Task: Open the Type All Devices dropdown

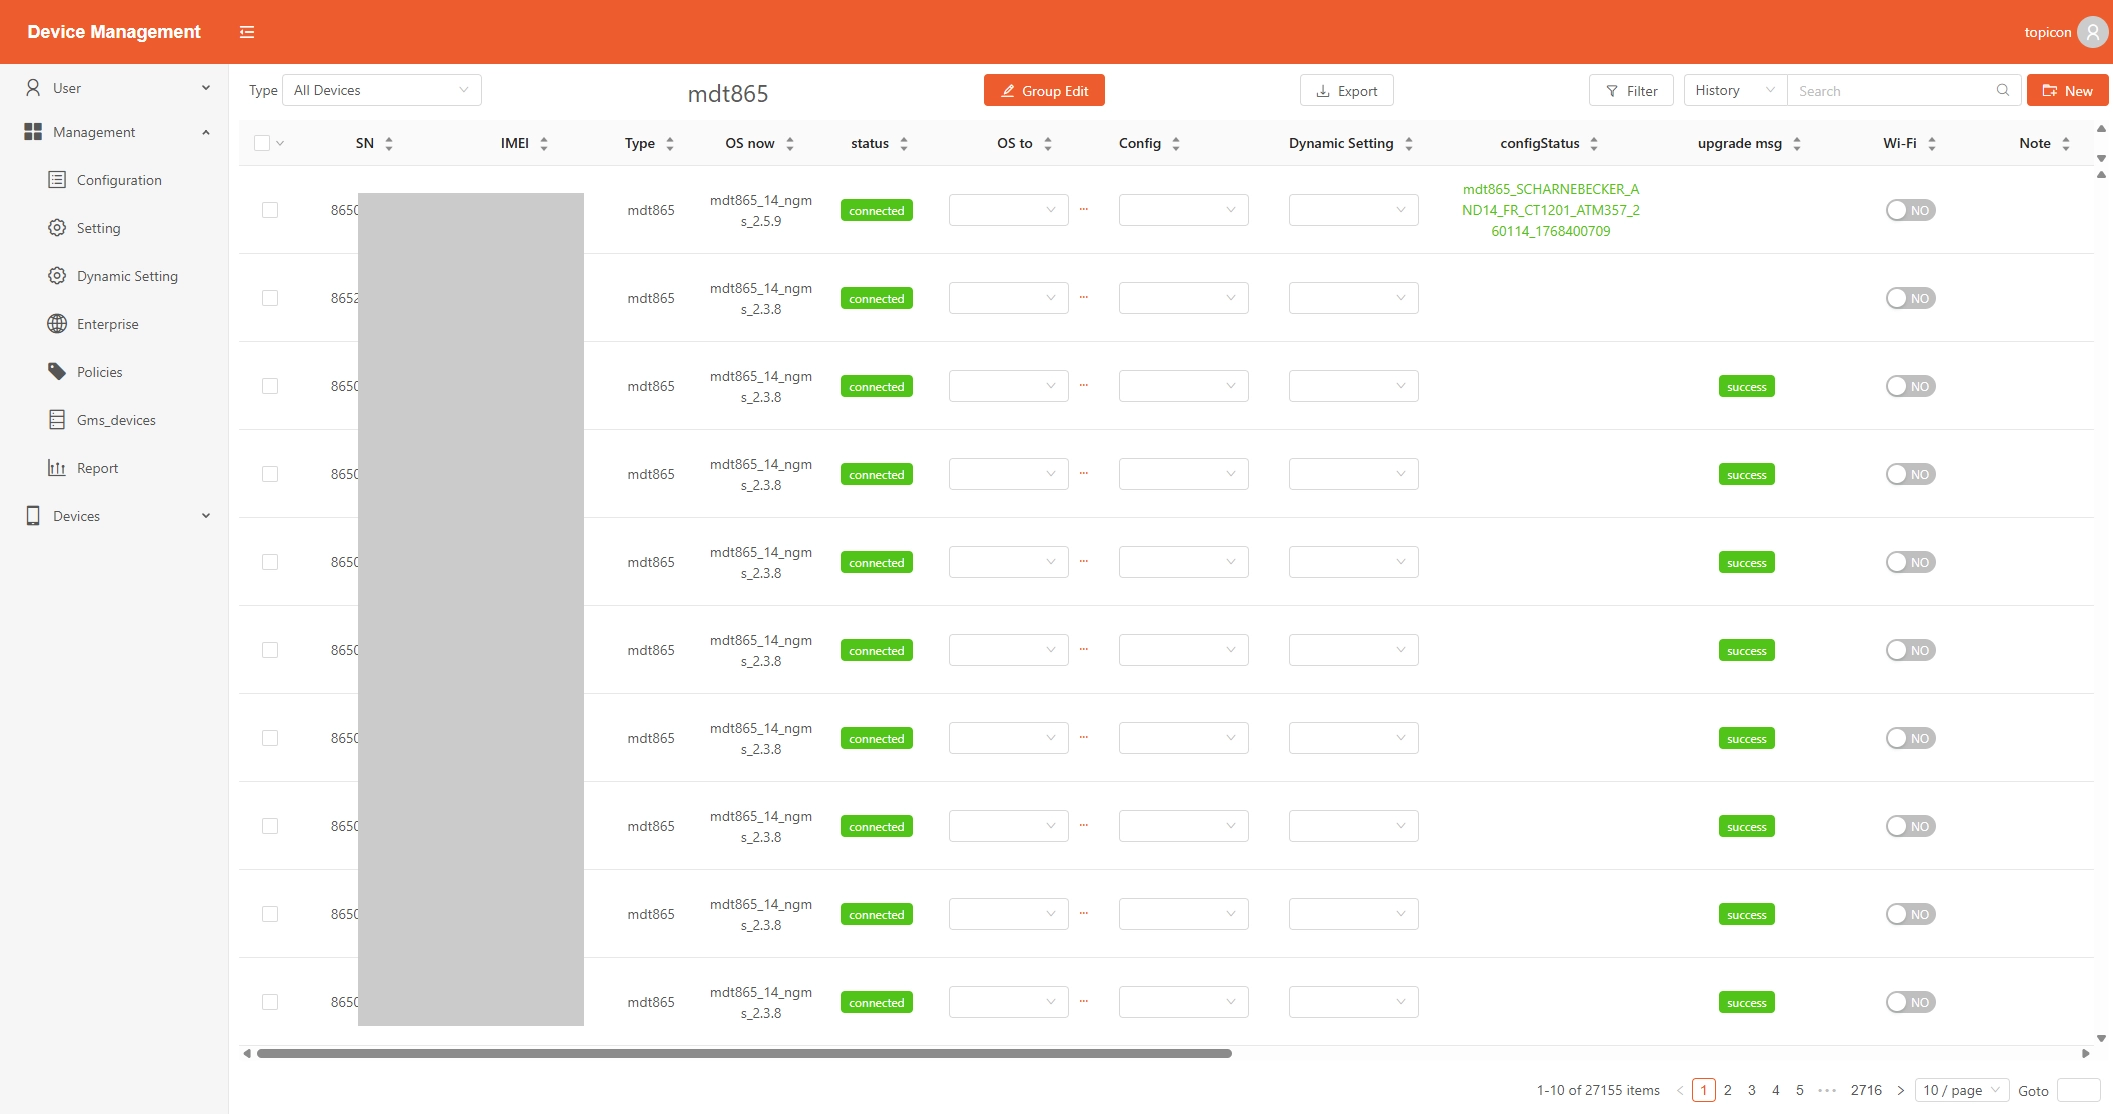Action: tap(382, 90)
